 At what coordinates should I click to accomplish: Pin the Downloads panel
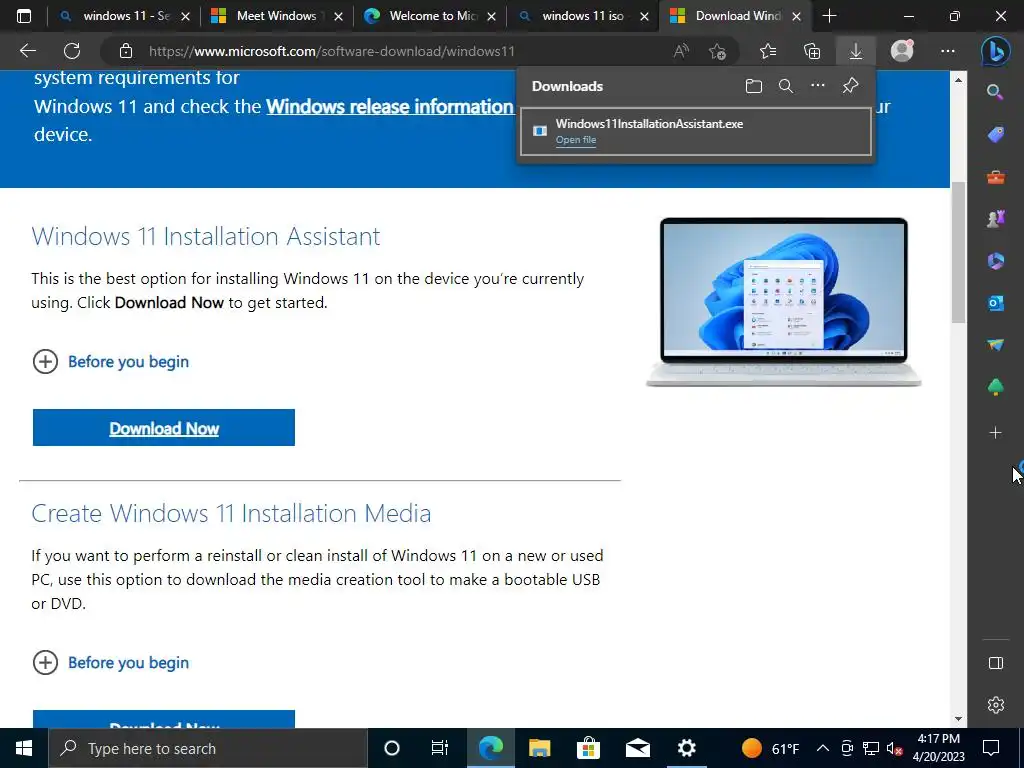click(x=850, y=86)
